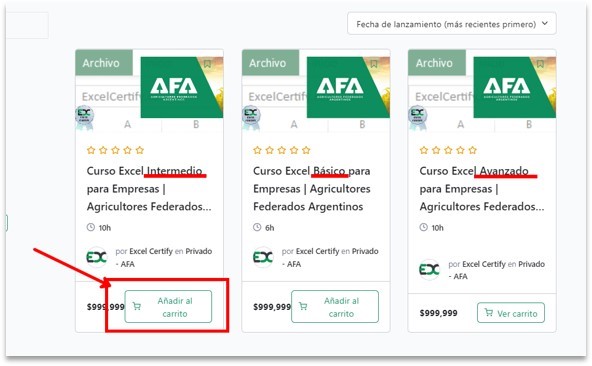
Task: Bookmark the Excel Intermedio course
Action: [x=207, y=64]
